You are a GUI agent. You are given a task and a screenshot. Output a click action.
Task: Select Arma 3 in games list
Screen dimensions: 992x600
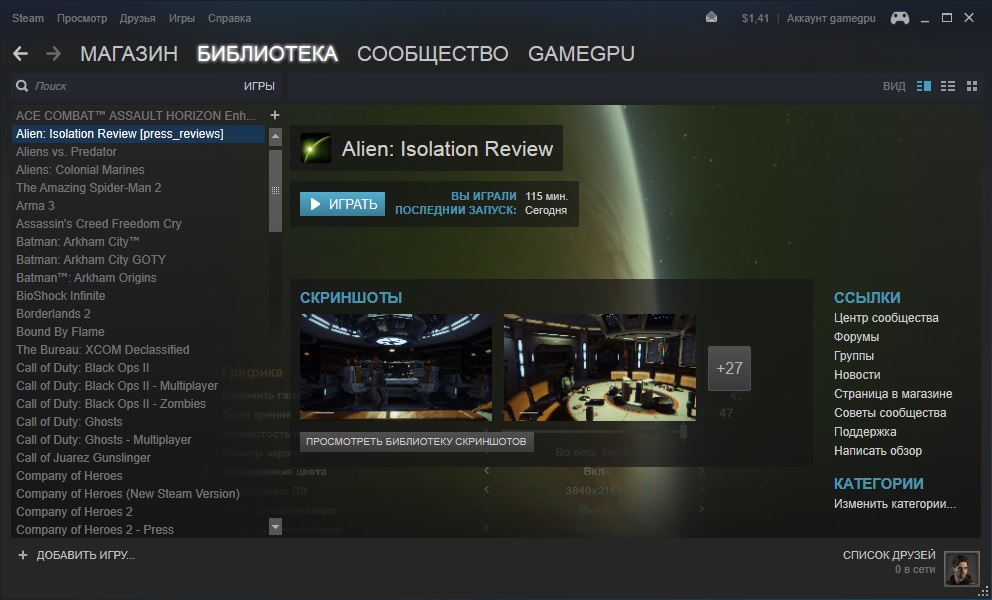pyautogui.click(x=35, y=206)
